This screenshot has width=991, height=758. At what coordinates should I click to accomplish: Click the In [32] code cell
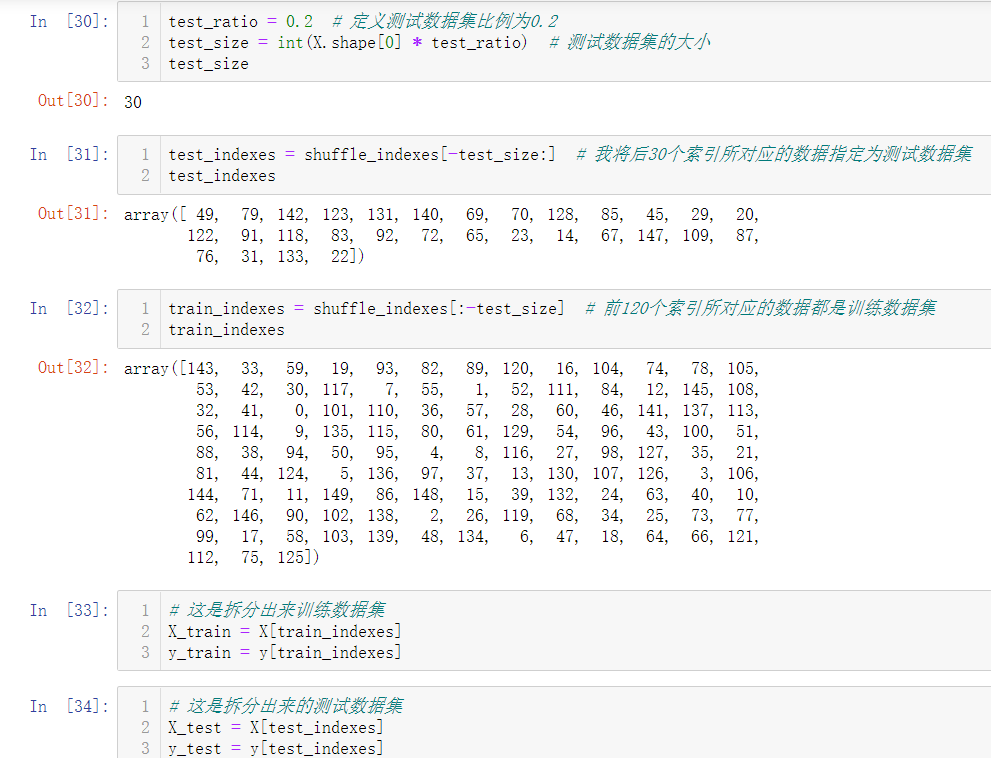(554, 319)
